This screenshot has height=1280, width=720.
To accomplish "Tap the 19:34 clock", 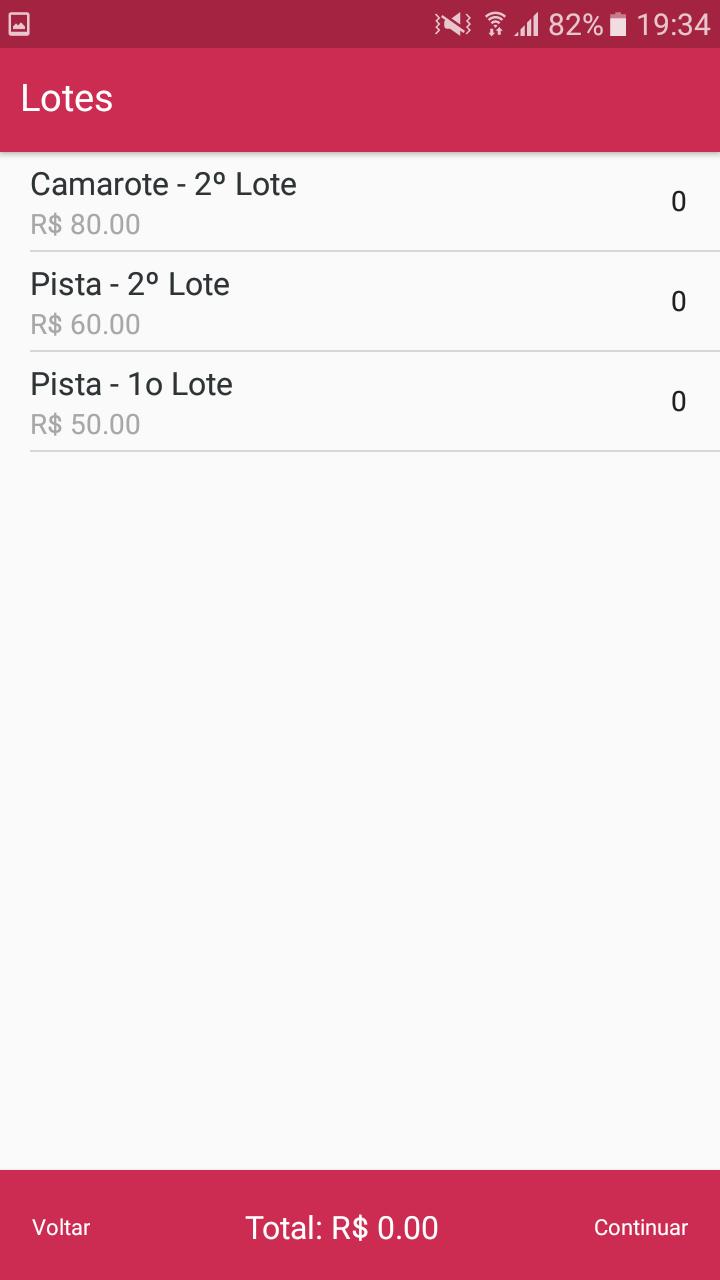I will point(673,24).
